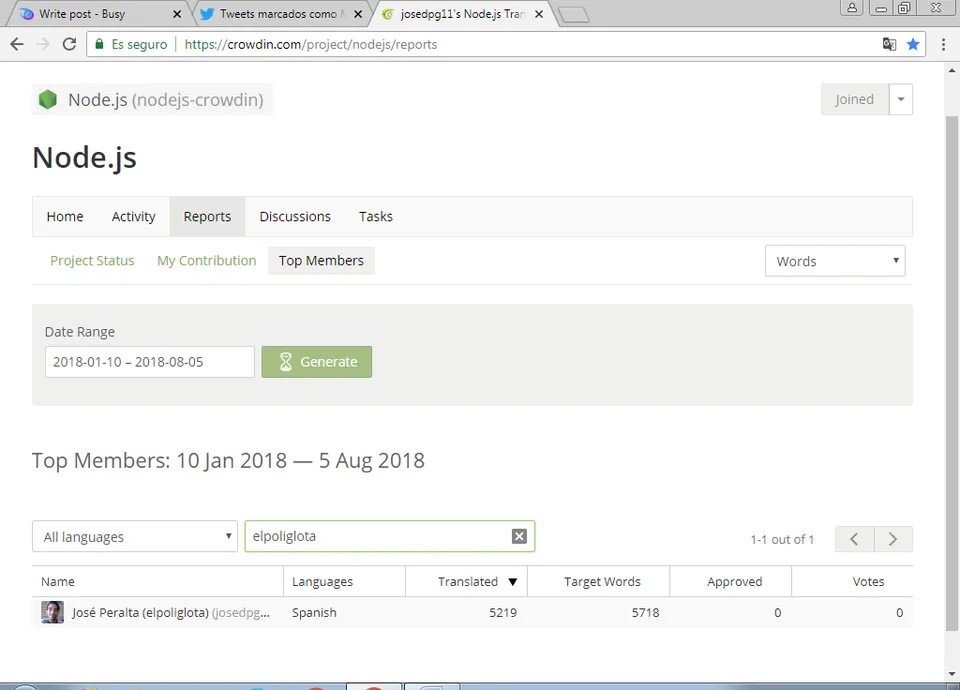The width and height of the screenshot is (960, 690).
Task: Open a new browser tab
Action: click(x=574, y=15)
